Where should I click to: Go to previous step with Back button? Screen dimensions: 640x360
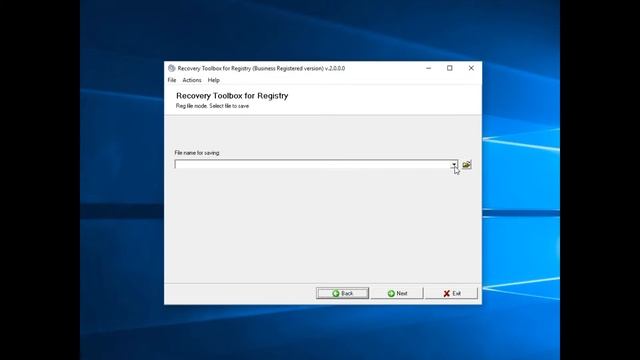pyautogui.click(x=342, y=293)
